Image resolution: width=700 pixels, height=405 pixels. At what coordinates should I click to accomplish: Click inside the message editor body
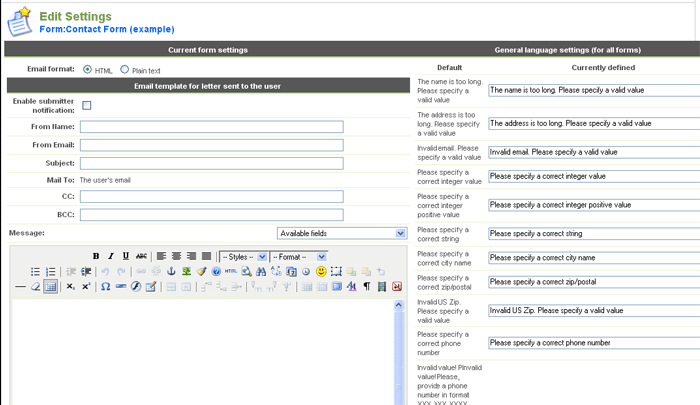tap(203, 352)
